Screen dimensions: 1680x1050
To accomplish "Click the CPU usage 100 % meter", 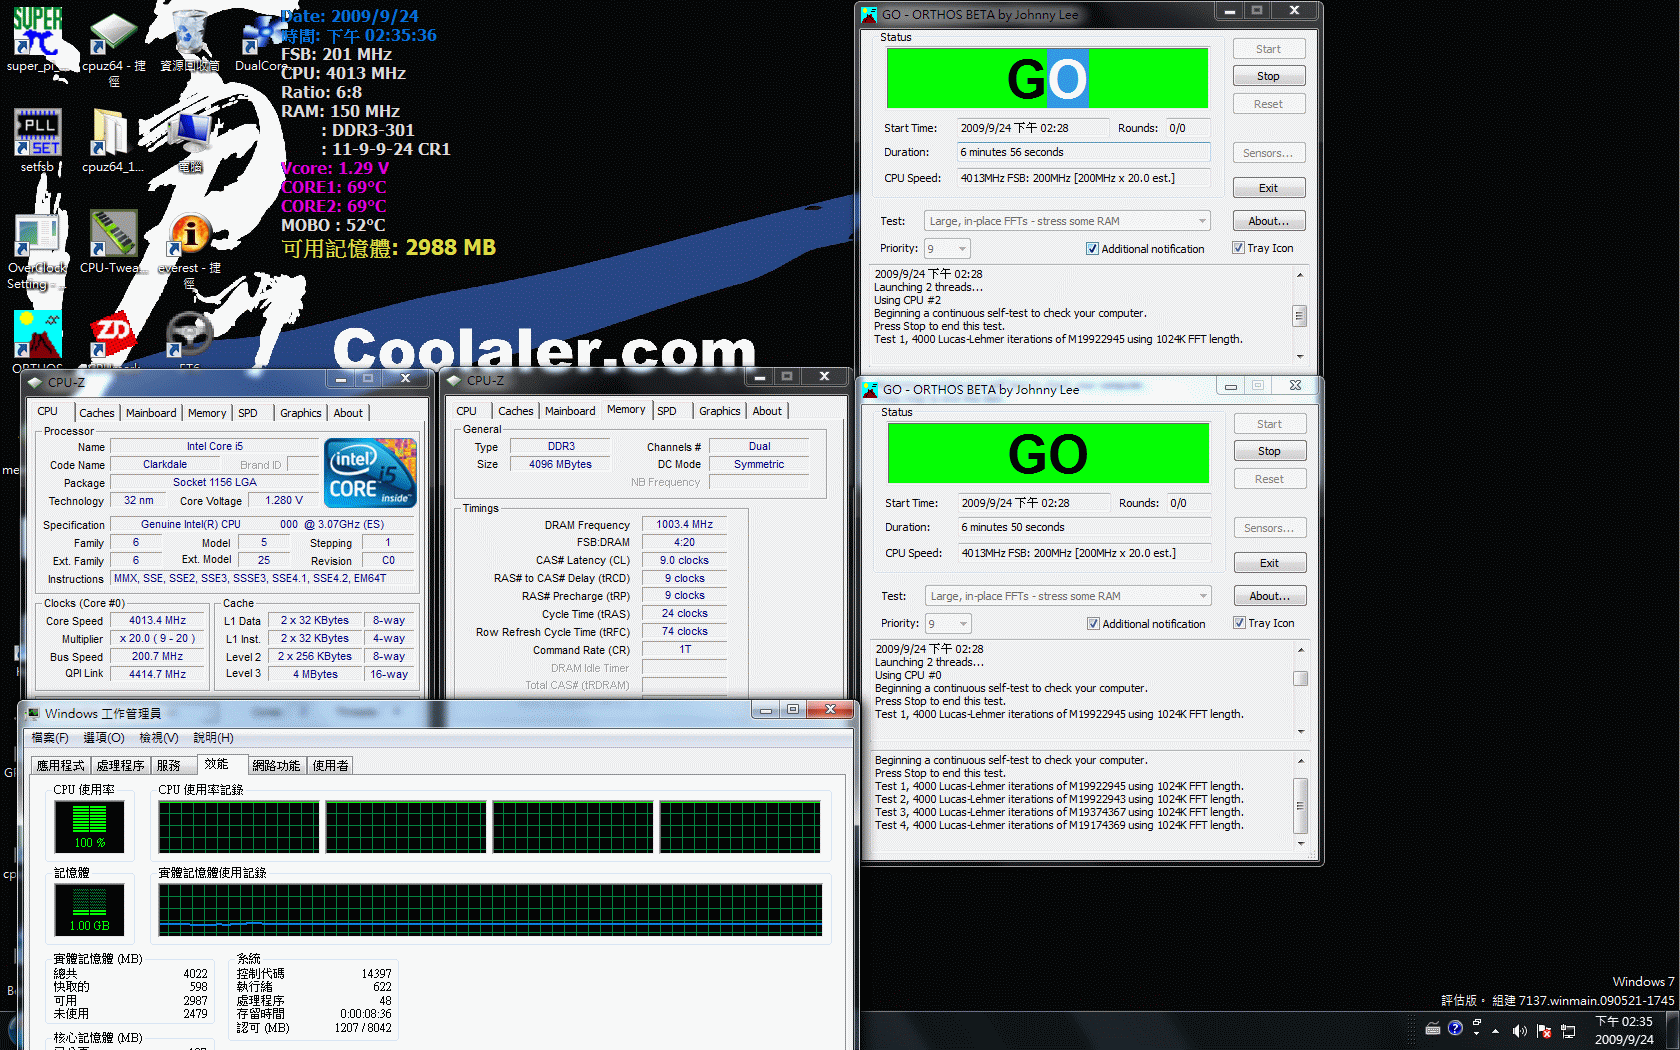I will click(x=89, y=827).
